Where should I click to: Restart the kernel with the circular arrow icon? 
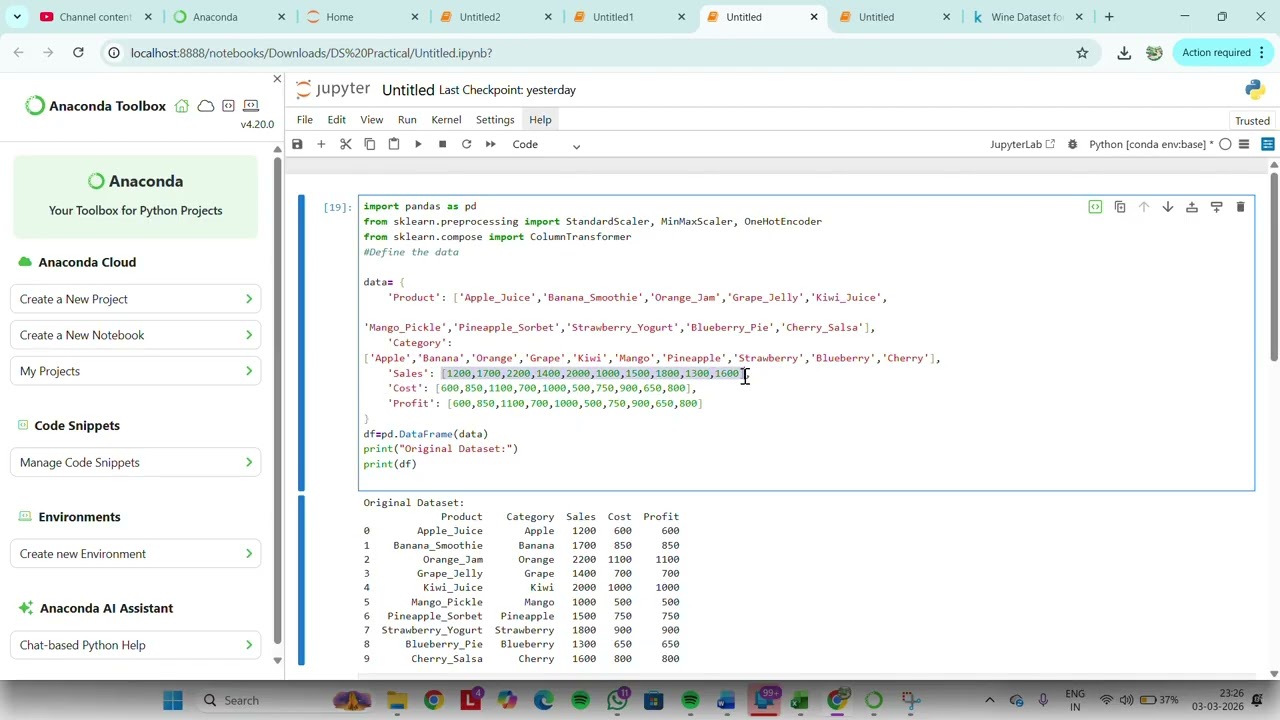tap(466, 145)
